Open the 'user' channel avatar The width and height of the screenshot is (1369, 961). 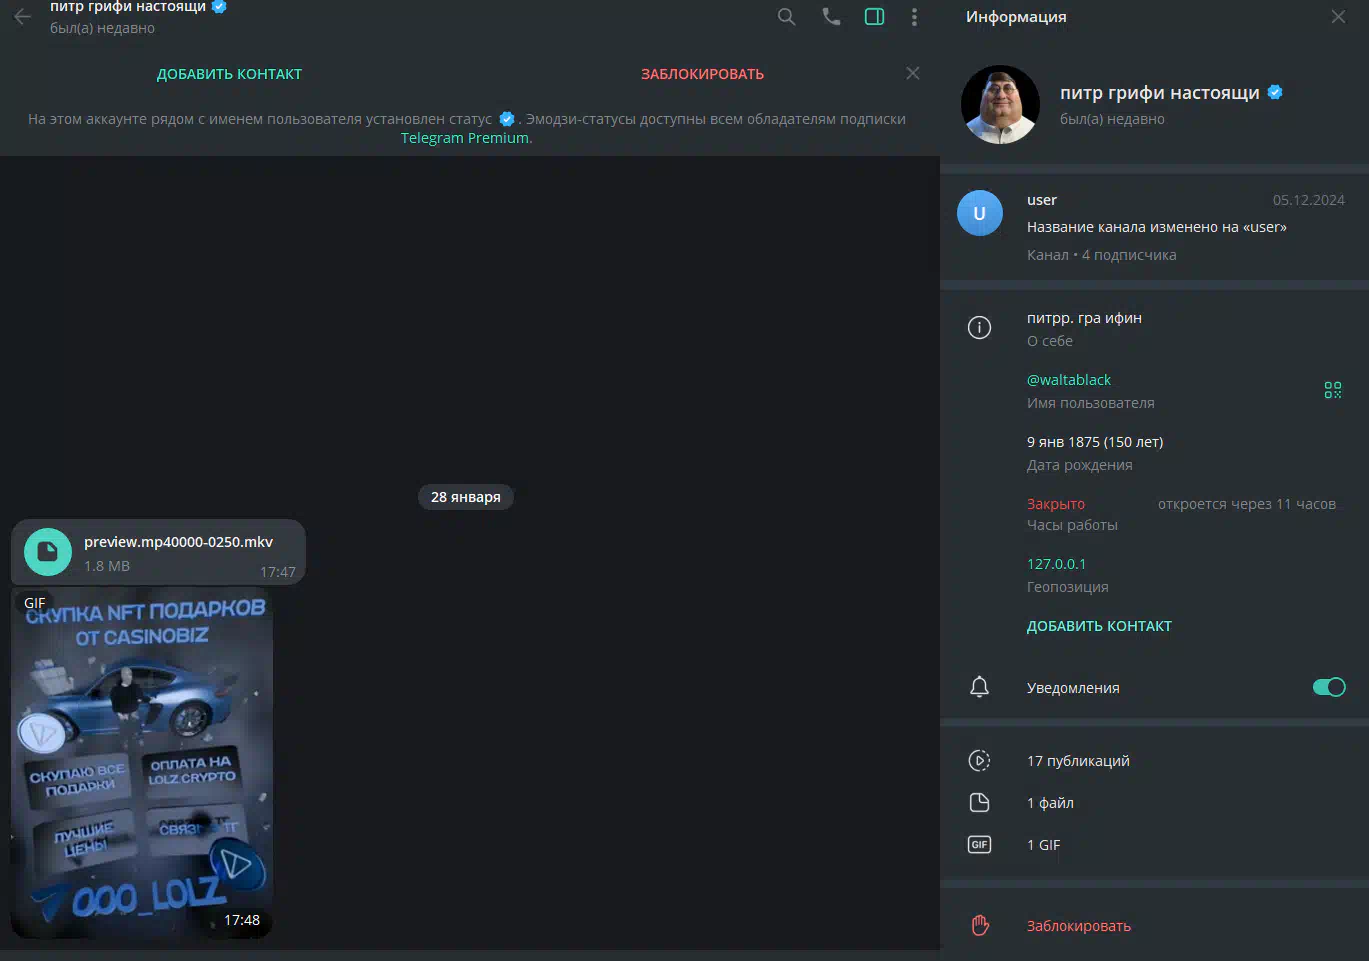[x=980, y=213]
